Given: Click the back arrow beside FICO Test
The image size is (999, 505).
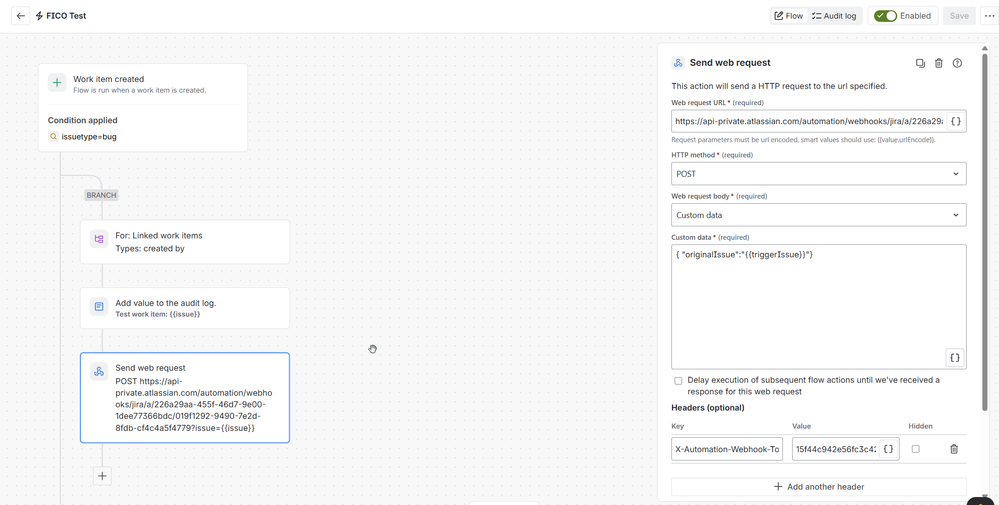Looking at the screenshot, I should (20, 16).
